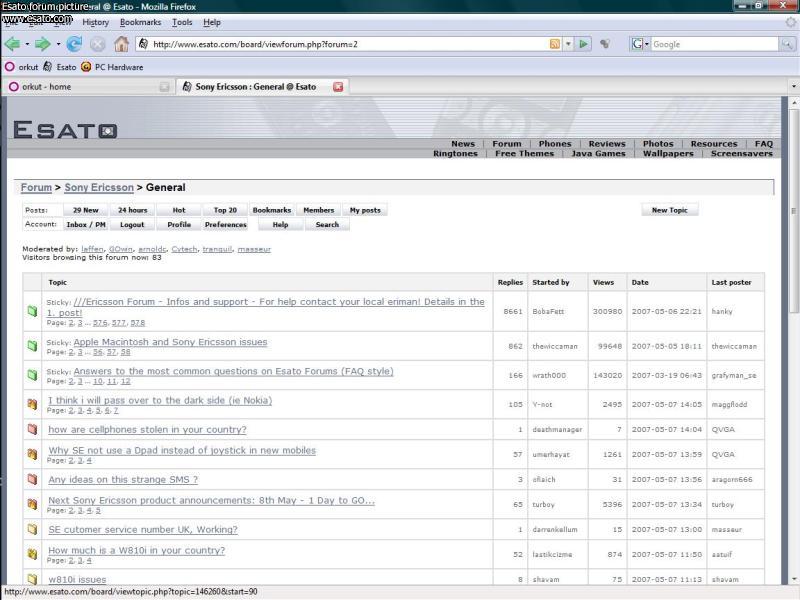
Task: Follow the Forum breadcrumb link
Action: 36,187
